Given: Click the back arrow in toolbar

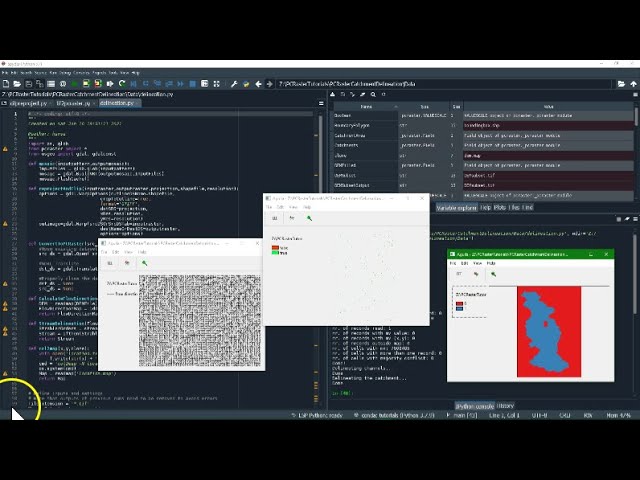Looking at the screenshot, I should tap(258, 84).
